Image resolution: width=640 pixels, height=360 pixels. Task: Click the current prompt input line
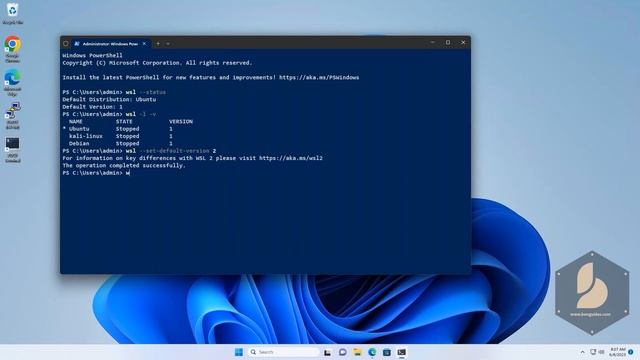point(96,173)
